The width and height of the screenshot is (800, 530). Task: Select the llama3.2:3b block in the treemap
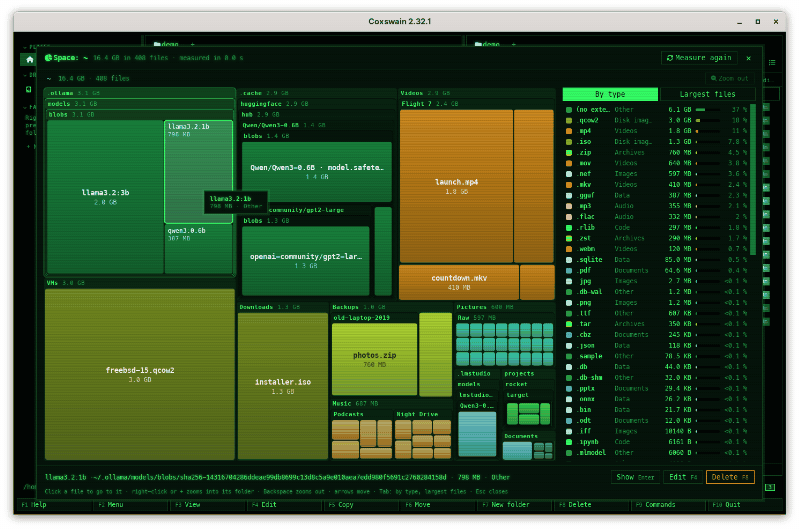(105, 197)
